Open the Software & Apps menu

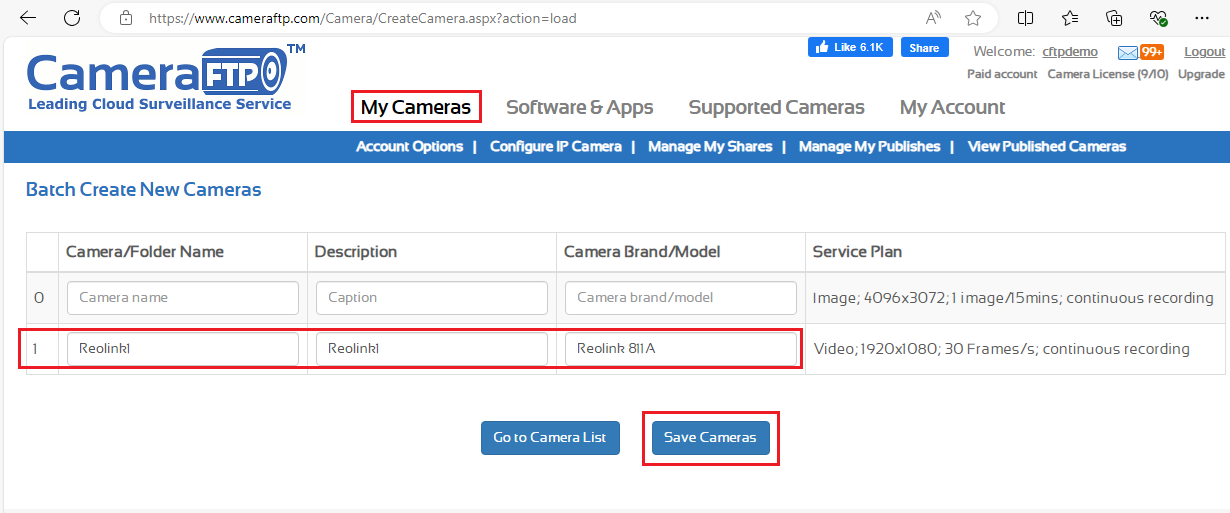(x=580, y=107)
